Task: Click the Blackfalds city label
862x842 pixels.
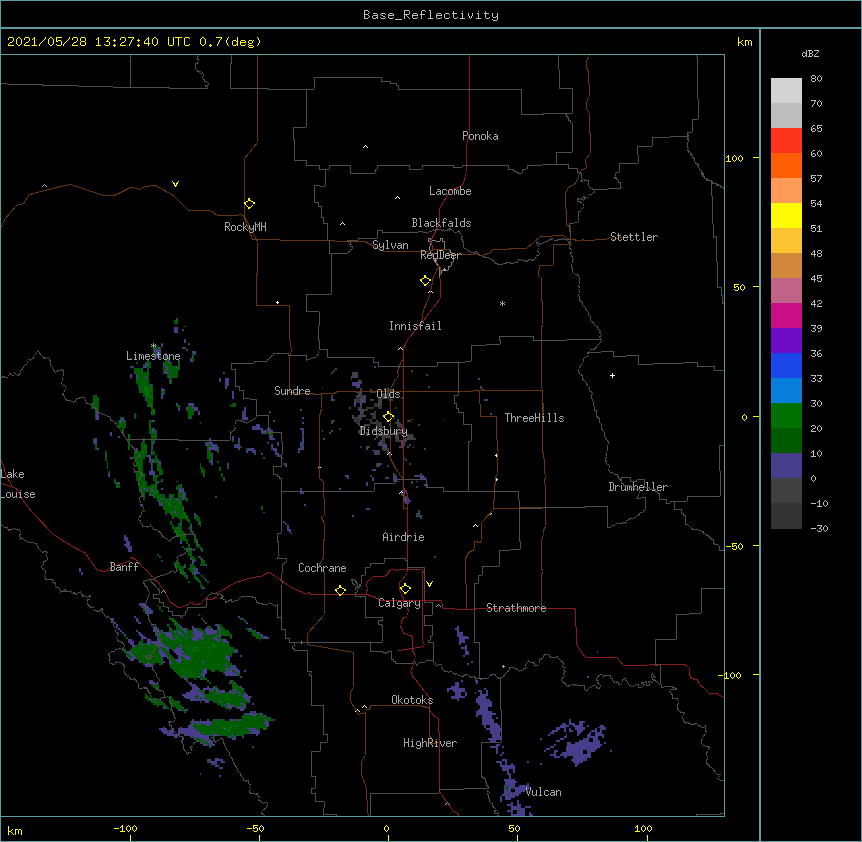Action: tap(441, 223)
